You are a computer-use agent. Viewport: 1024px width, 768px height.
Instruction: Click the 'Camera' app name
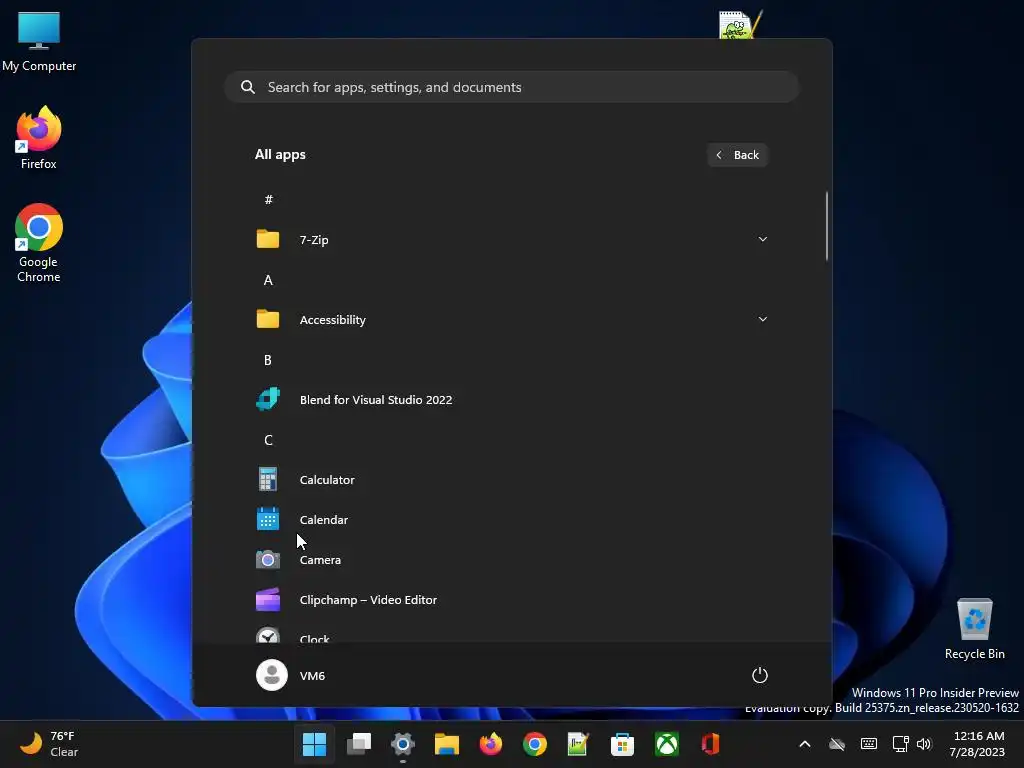point(320,560)
